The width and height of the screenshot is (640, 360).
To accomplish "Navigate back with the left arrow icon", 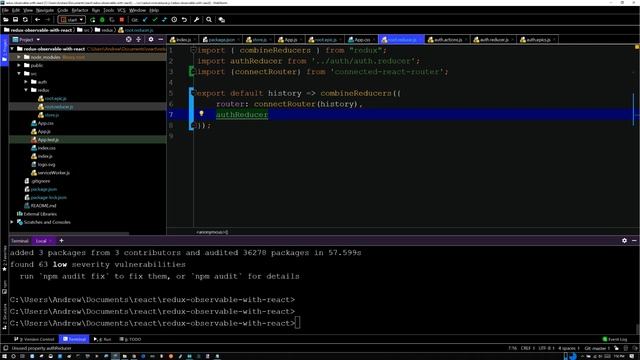I will [x=38, y=20].
